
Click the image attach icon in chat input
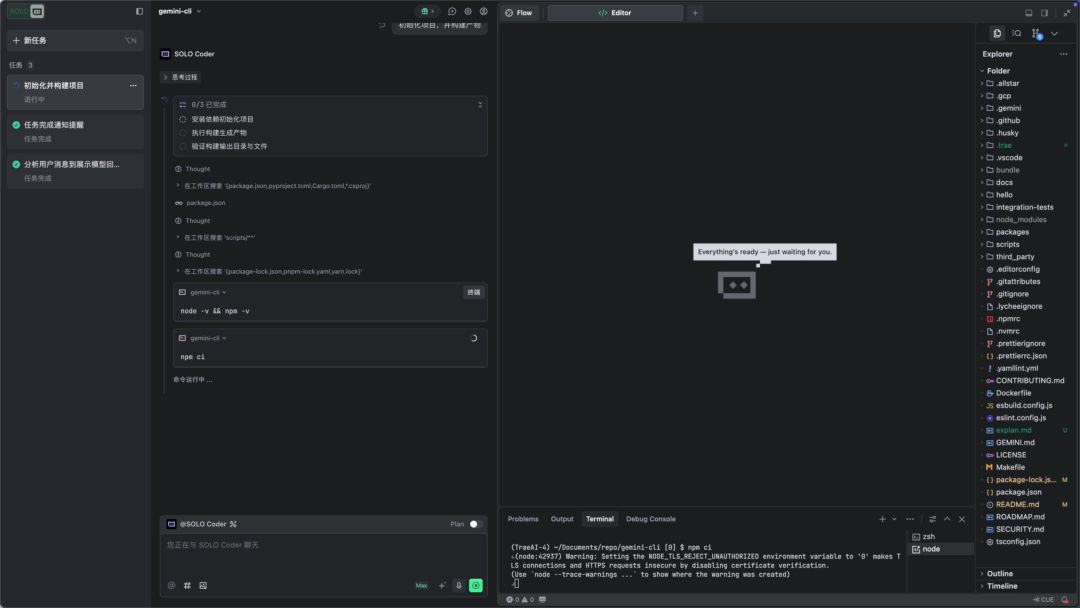click(203, 585)
